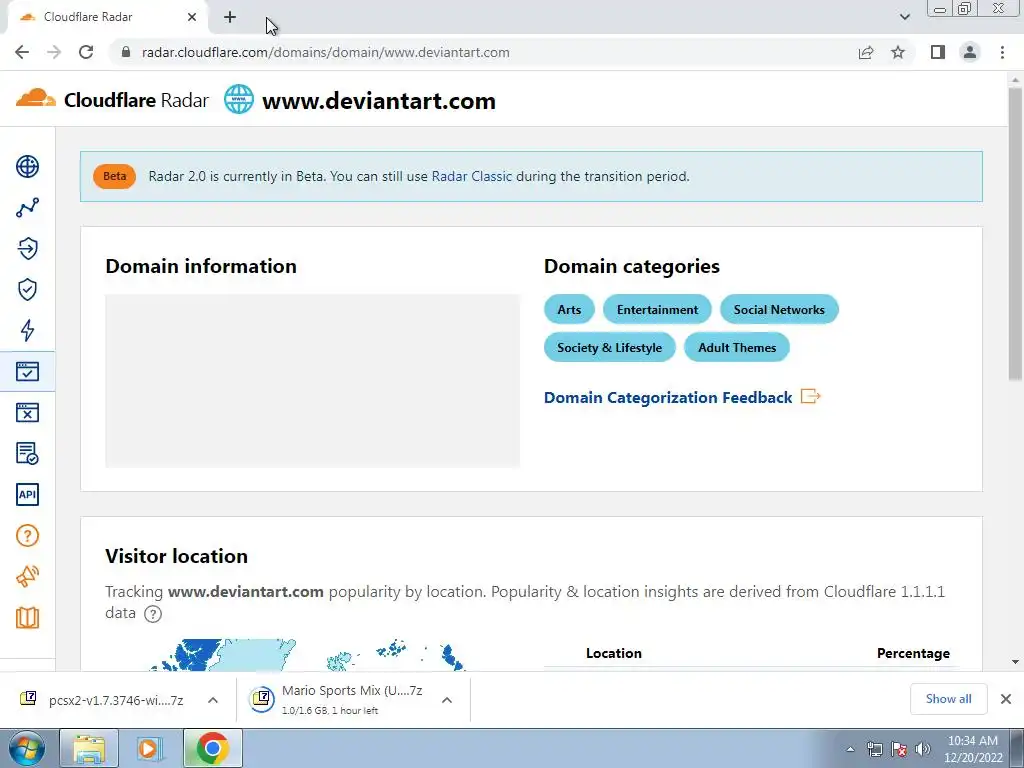
Task: View site information via the lock icon
Action: coord(127,52)
